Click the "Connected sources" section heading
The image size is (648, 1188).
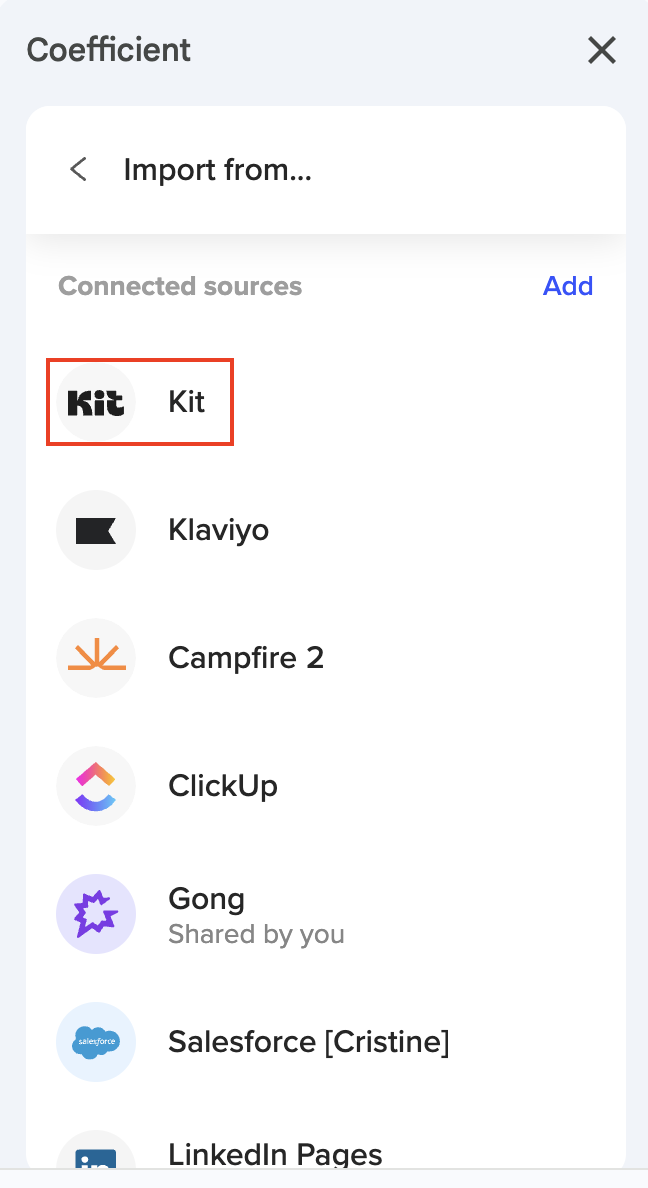180,286
